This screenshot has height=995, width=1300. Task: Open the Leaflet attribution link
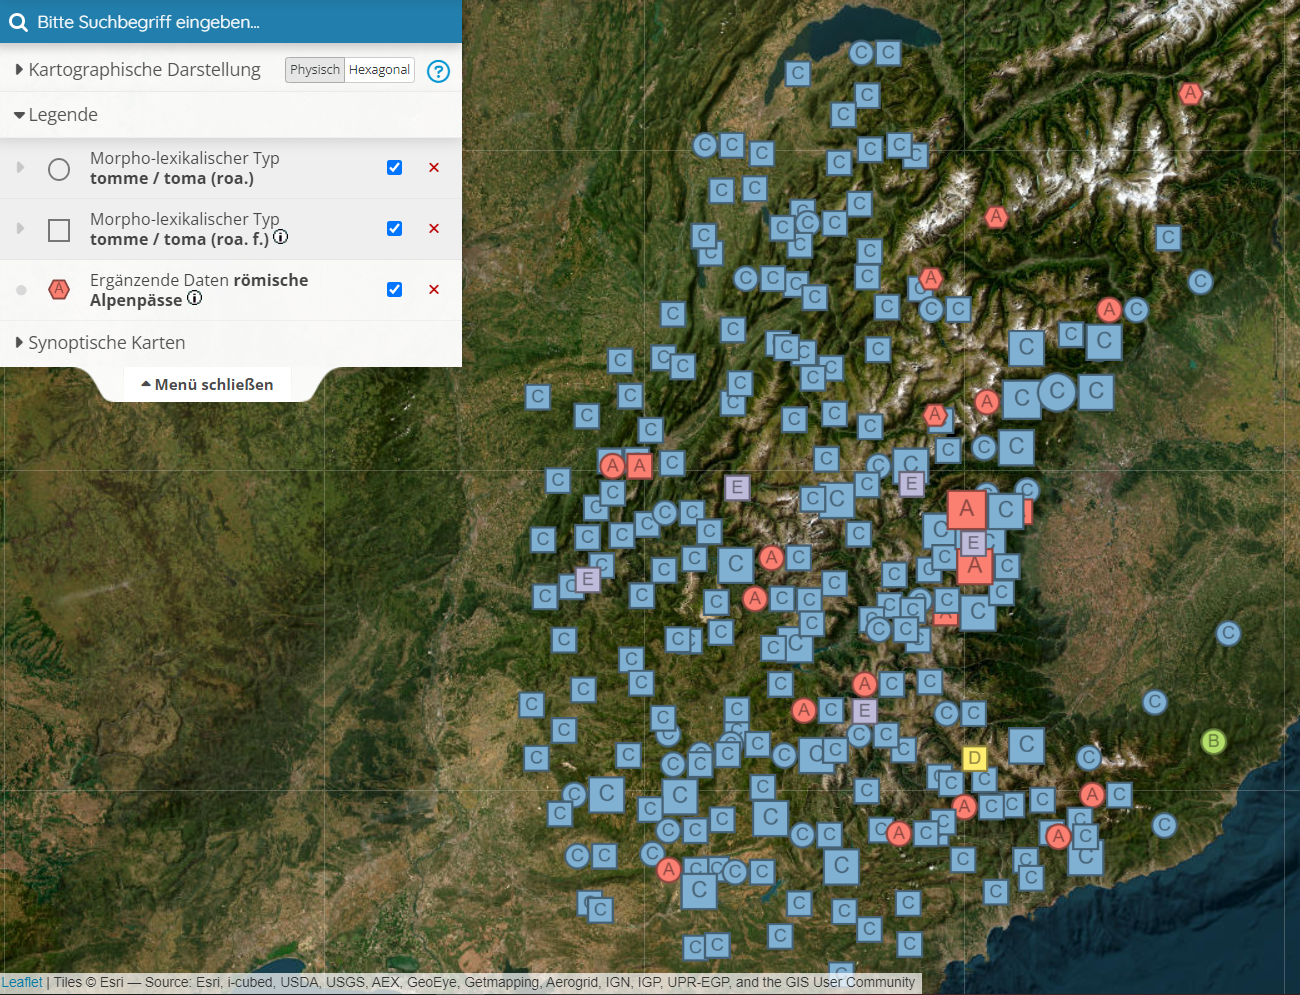click(x=22, y=983)
